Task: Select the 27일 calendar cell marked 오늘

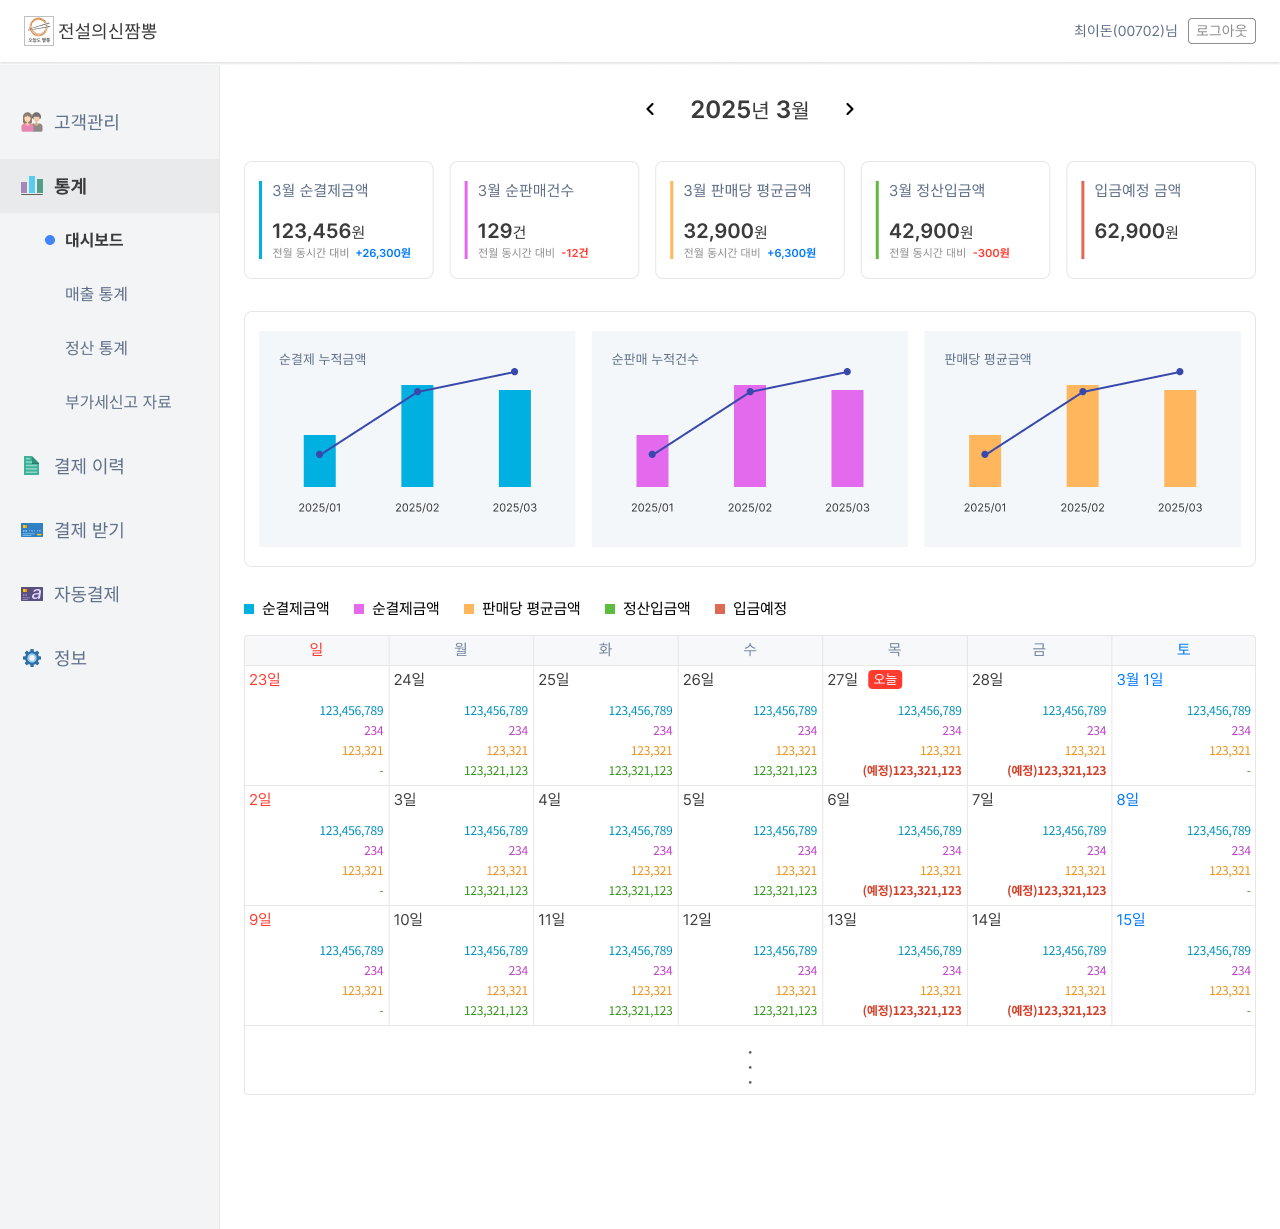Action: click(894, 725)
